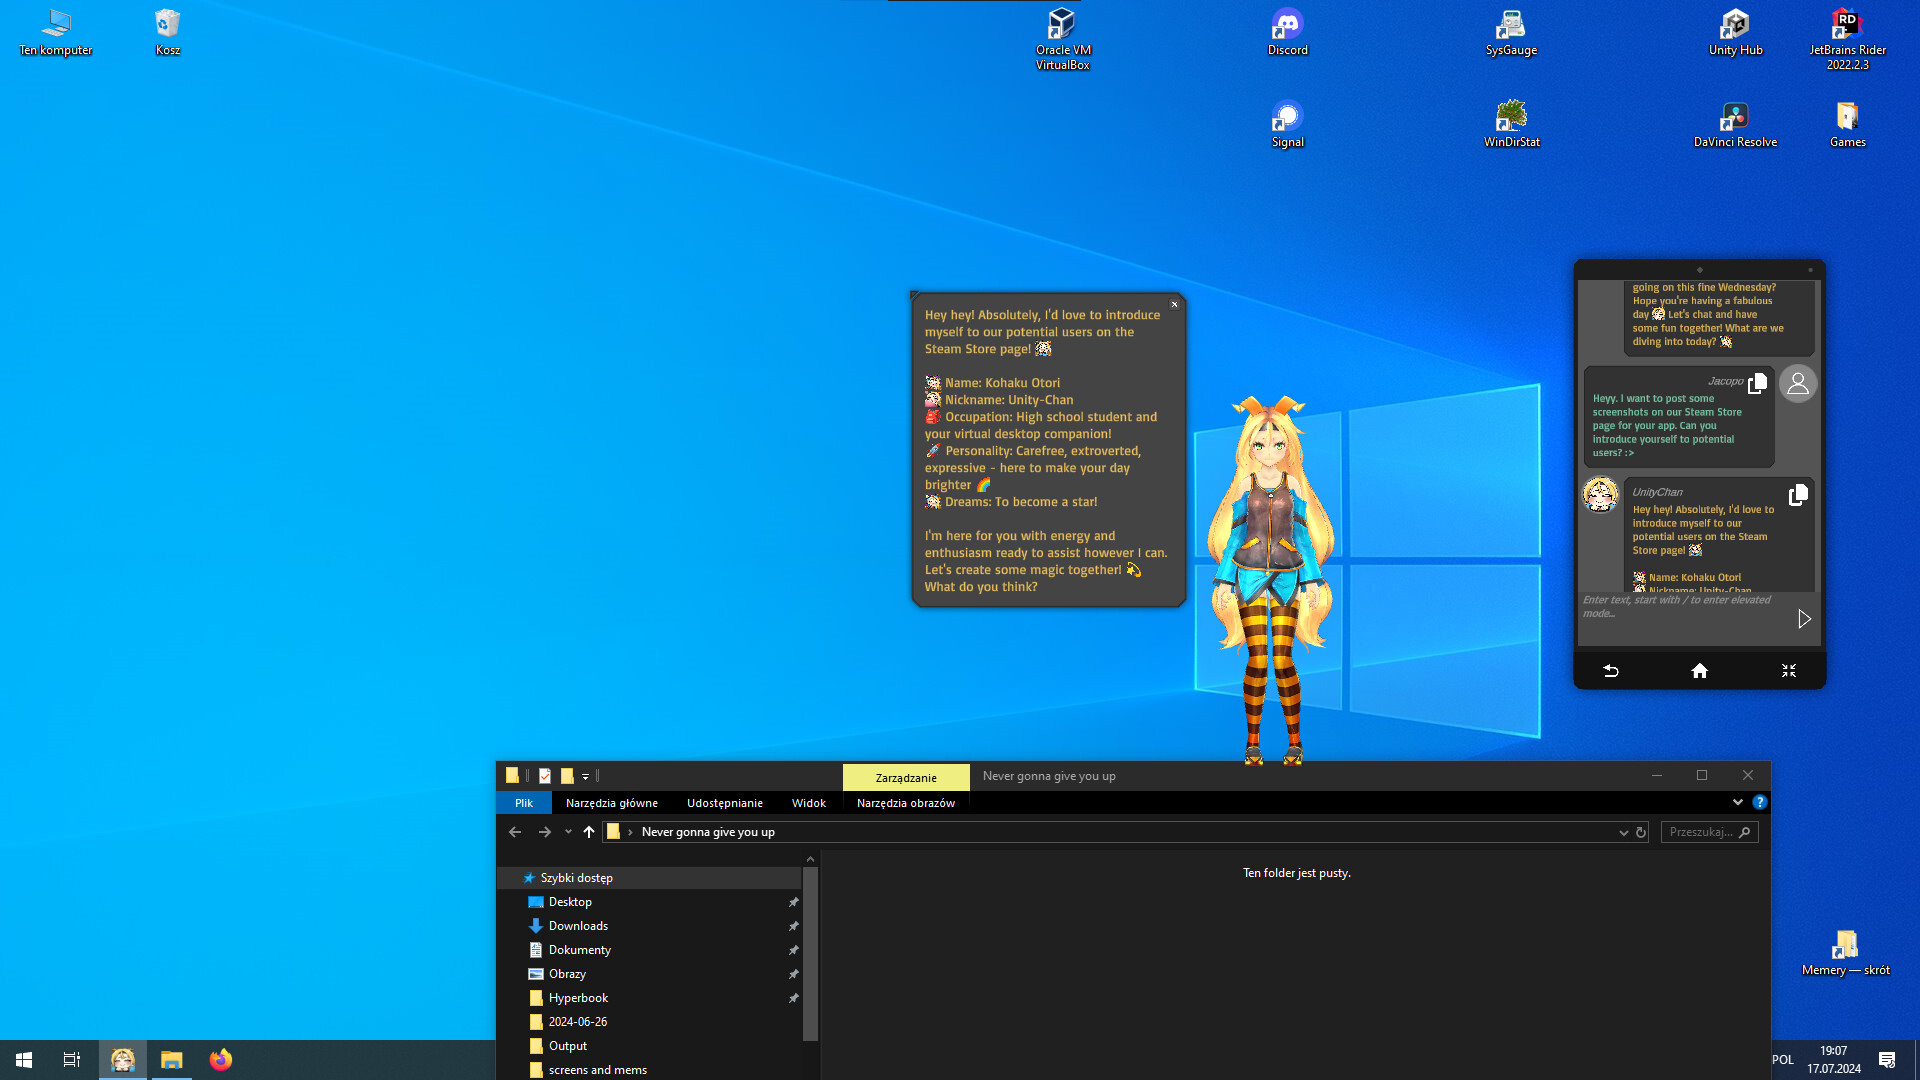Open the Zarządzanie tab
Image resolution: width=1920 pixels, height=1080 pixels.
pyautogui.click(x=906, y=777)
